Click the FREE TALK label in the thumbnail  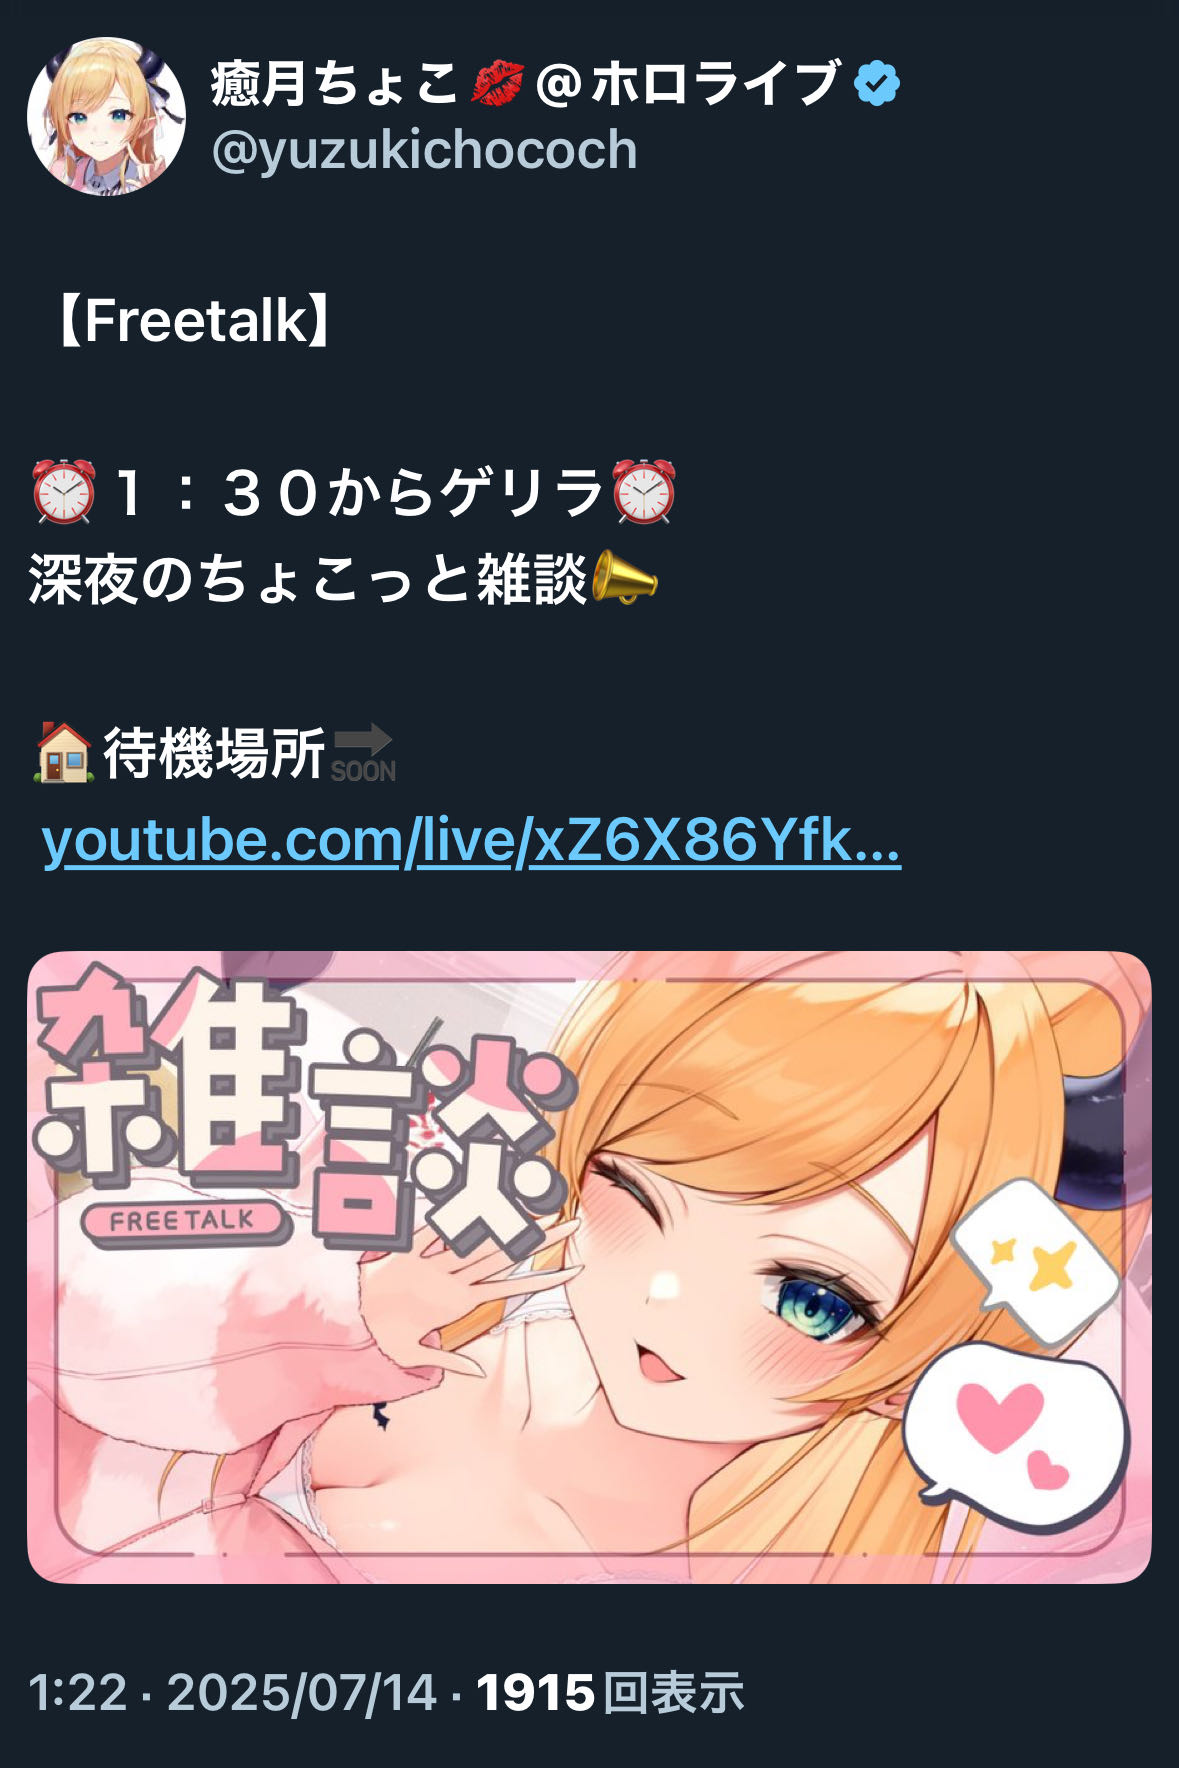point(182,1221)
